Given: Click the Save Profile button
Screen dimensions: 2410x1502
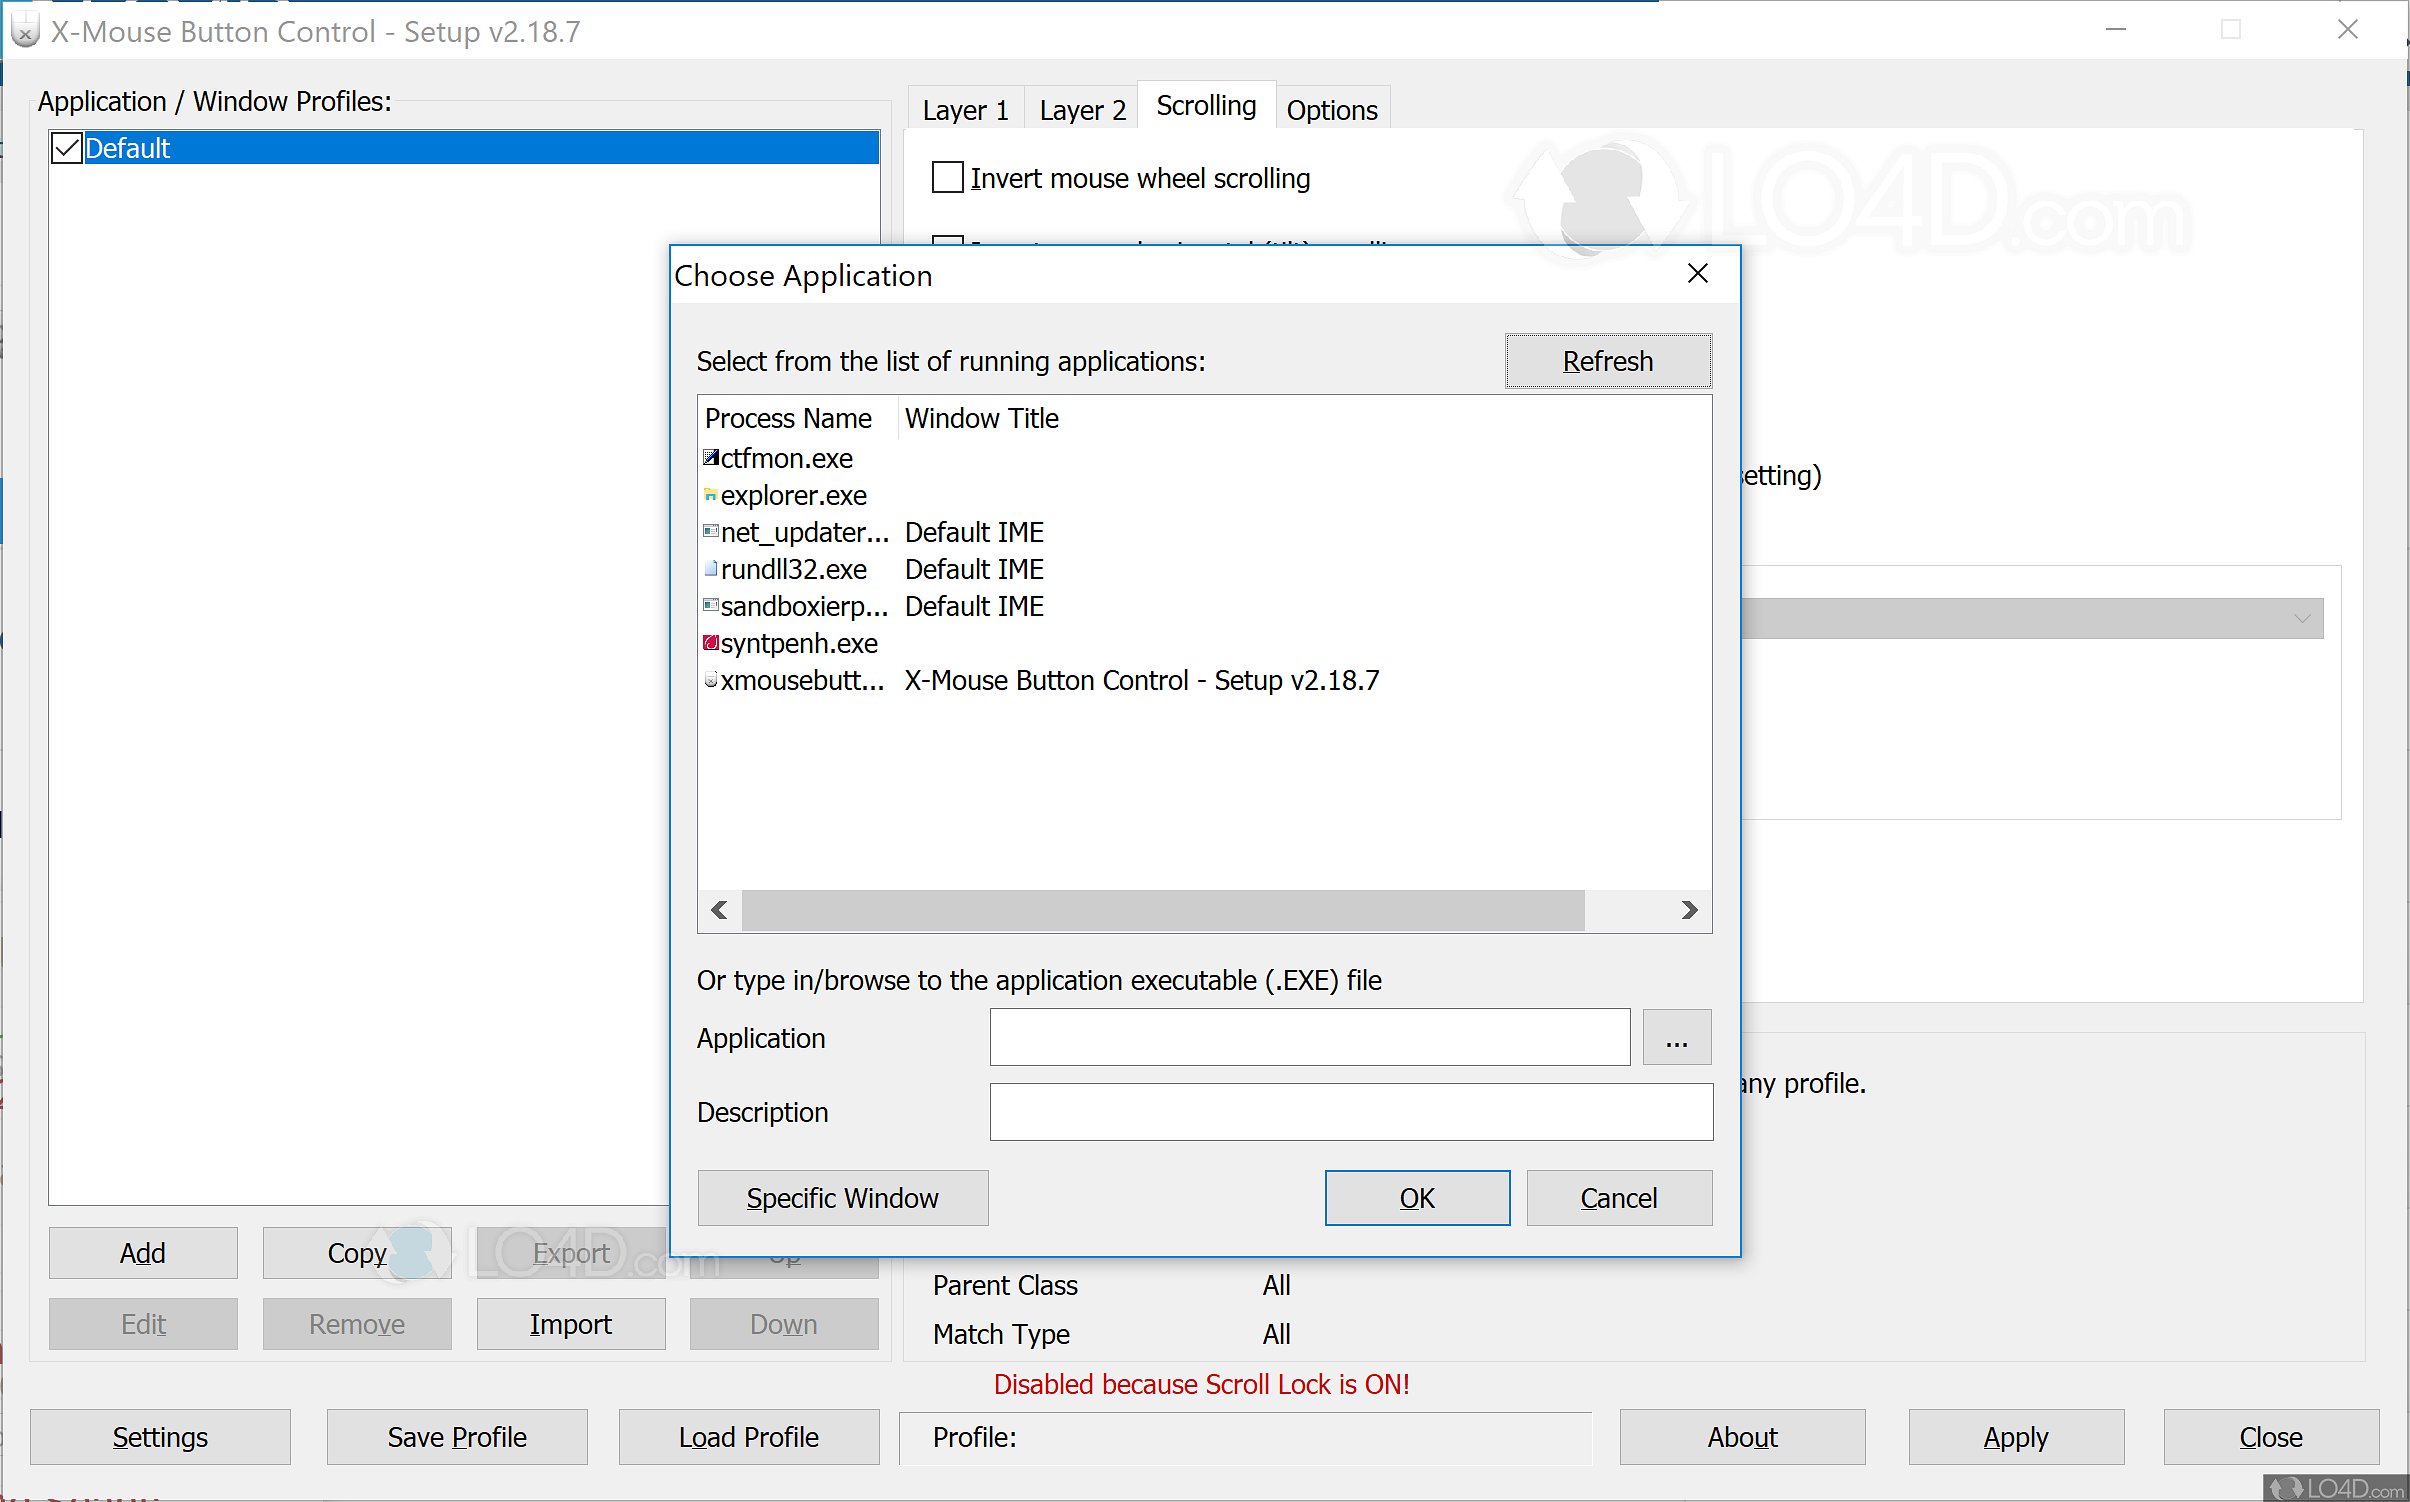Looking at the screenshot, I should pyautogui.click(x=457, y=1437).
